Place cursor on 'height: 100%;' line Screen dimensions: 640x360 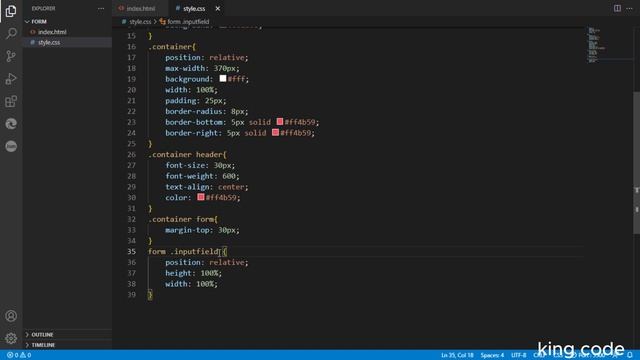[193, 273]
